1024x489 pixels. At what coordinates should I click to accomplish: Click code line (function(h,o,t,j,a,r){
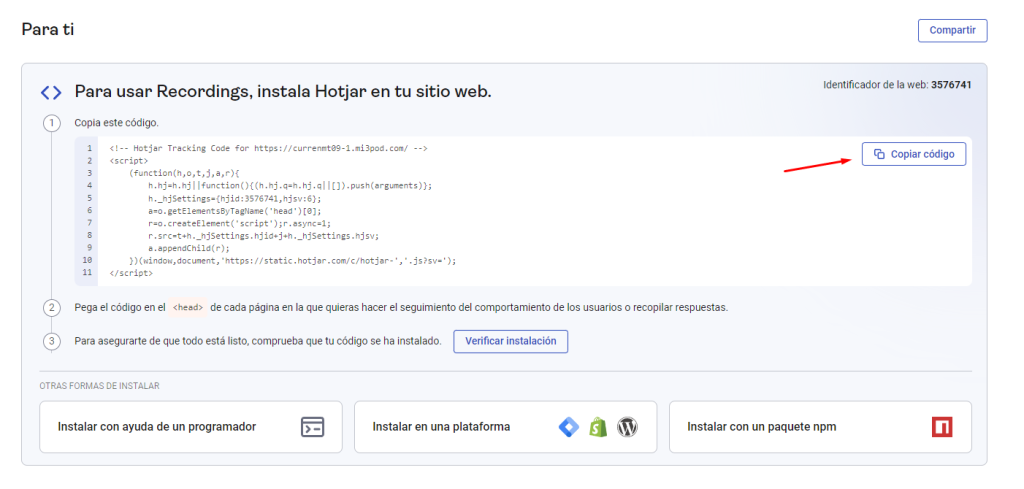pyautogui.click(x=185, y=173)
